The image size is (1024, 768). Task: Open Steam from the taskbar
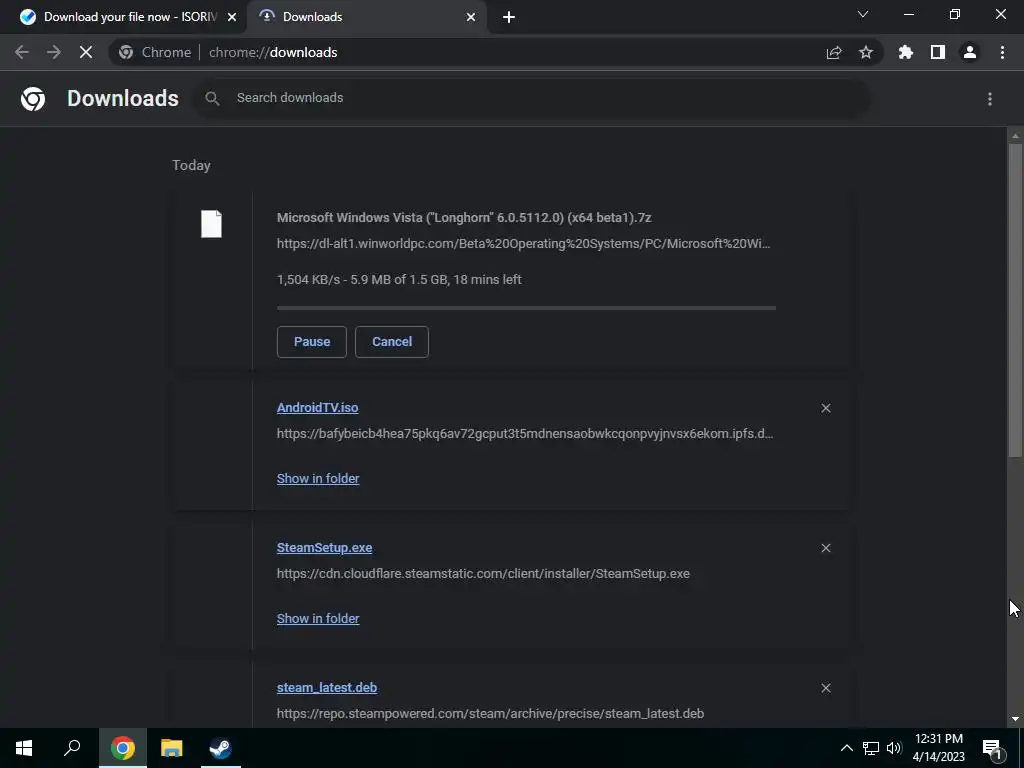[x=220, y=748]
